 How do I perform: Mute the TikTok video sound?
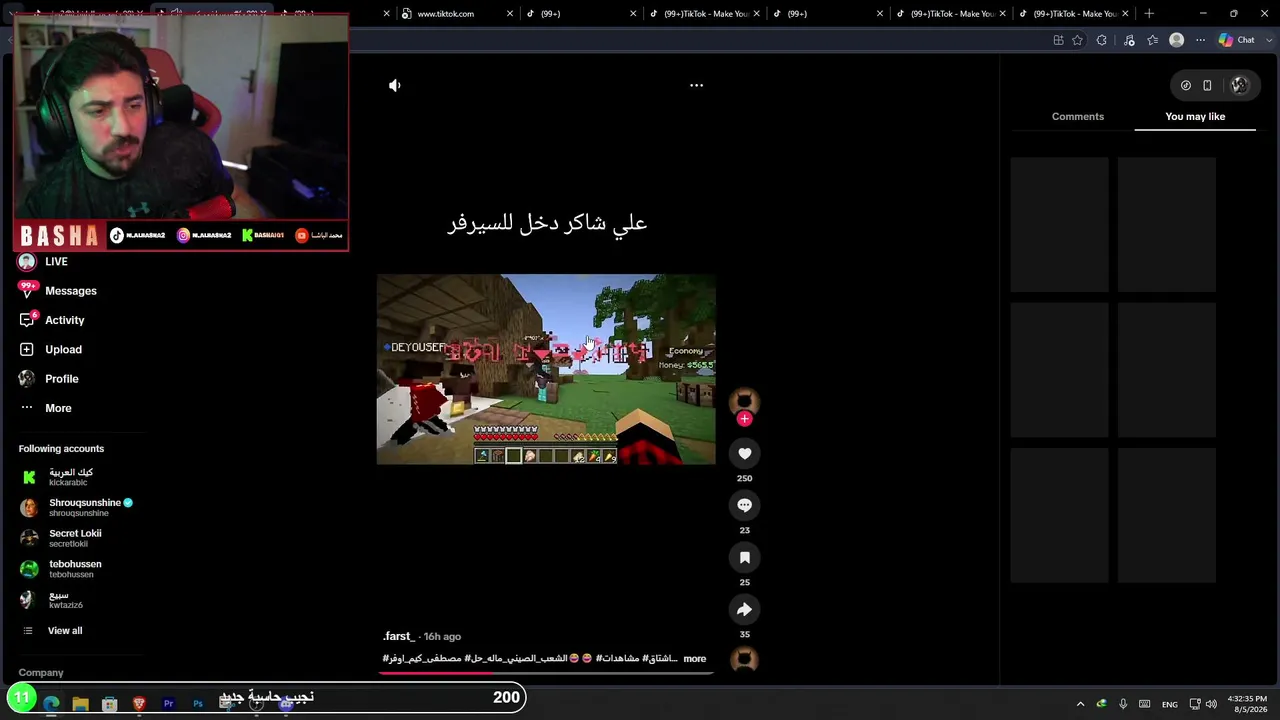point(395,86)
